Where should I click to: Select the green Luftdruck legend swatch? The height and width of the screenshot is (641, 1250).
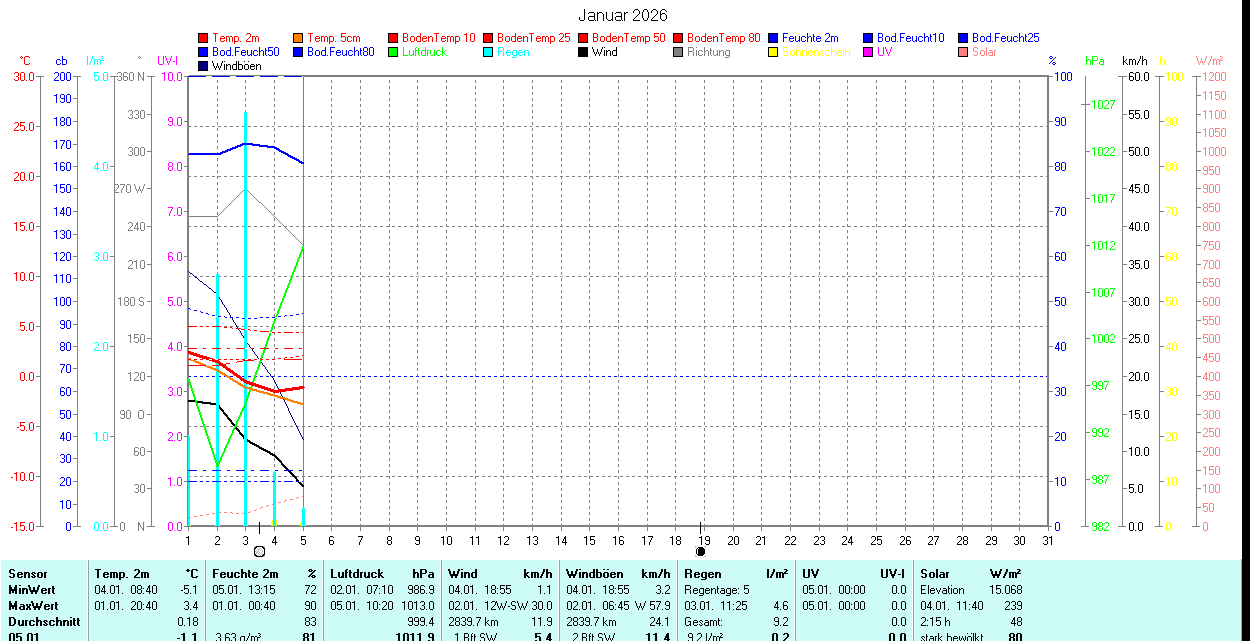click(x=394, y=52)
